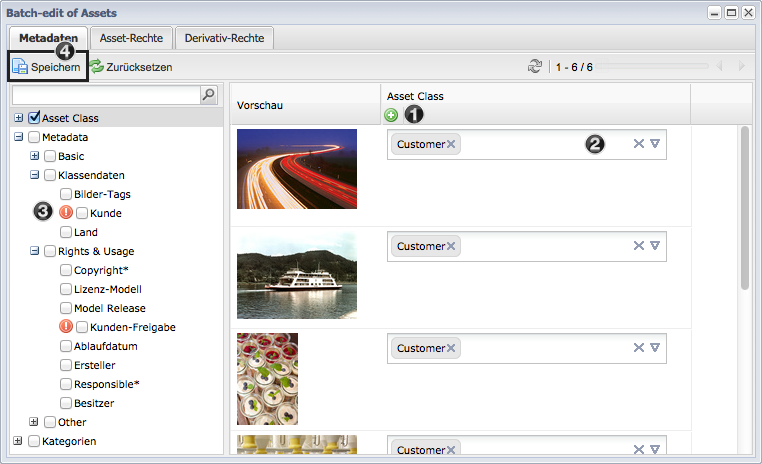The height and width of the screenshot is (464, 762).
Task: Uncheck the Asset Class checkbox
Action: pyautogui.click(x=34, y=118)
